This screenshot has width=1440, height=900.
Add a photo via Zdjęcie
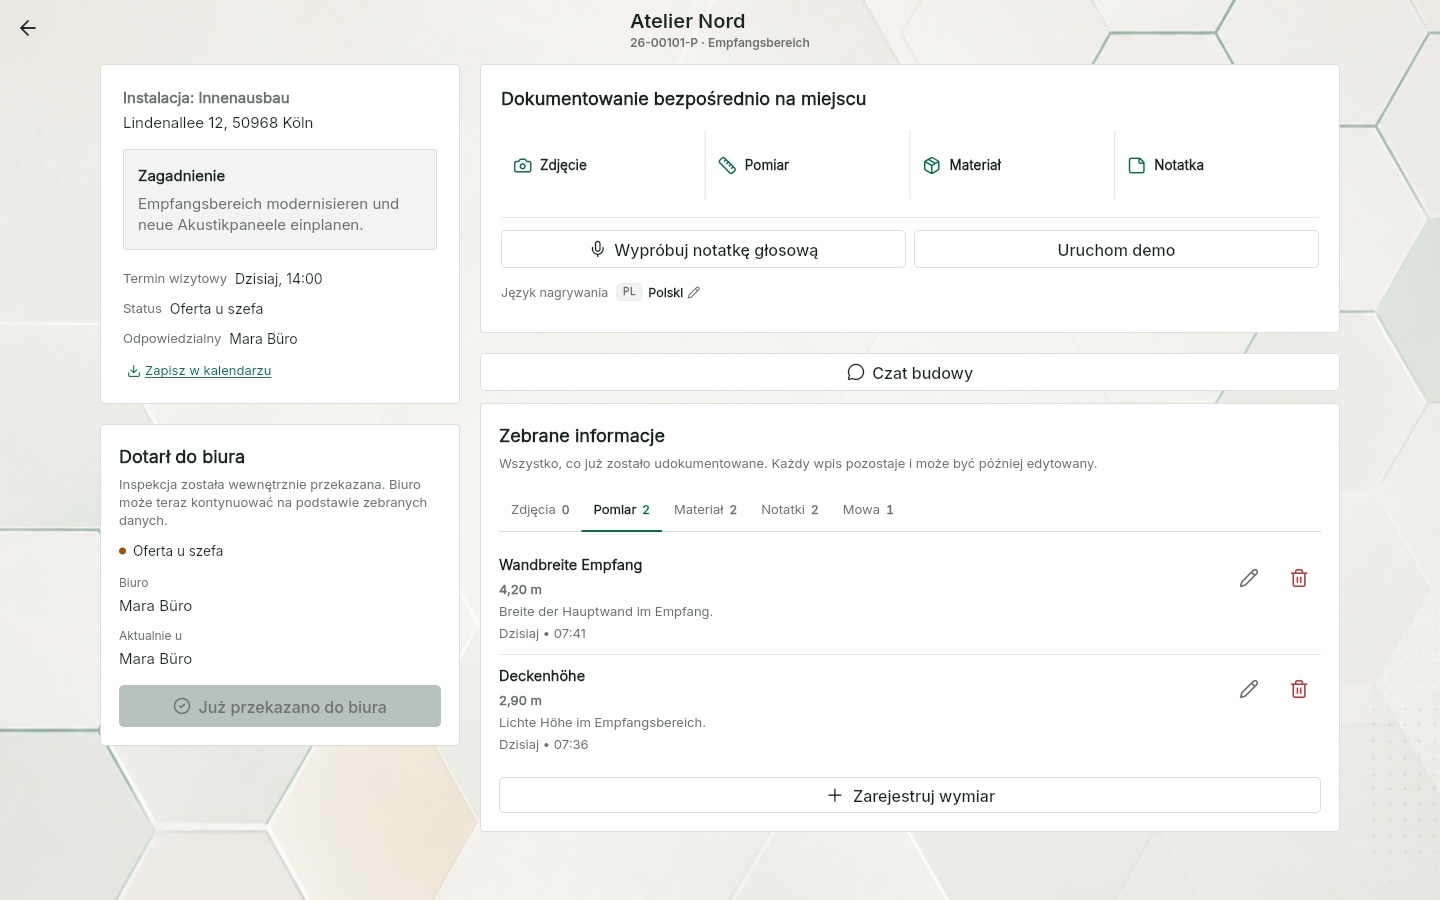[603, 165]
